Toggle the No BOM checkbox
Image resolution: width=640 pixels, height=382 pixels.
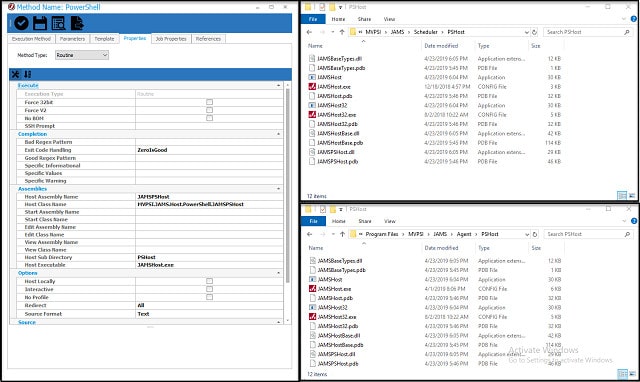click(x=209, y=118)
